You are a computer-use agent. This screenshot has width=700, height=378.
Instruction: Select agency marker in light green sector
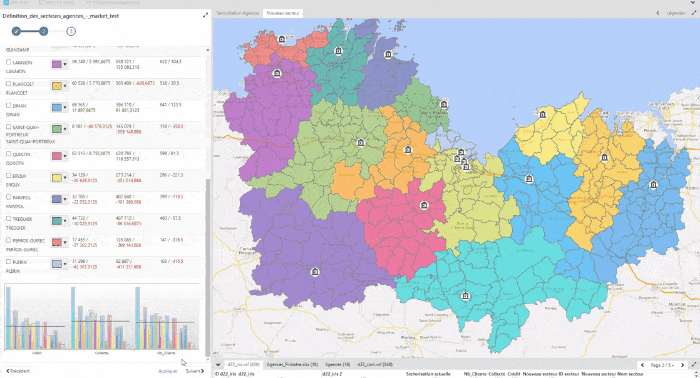click(360, 143)
